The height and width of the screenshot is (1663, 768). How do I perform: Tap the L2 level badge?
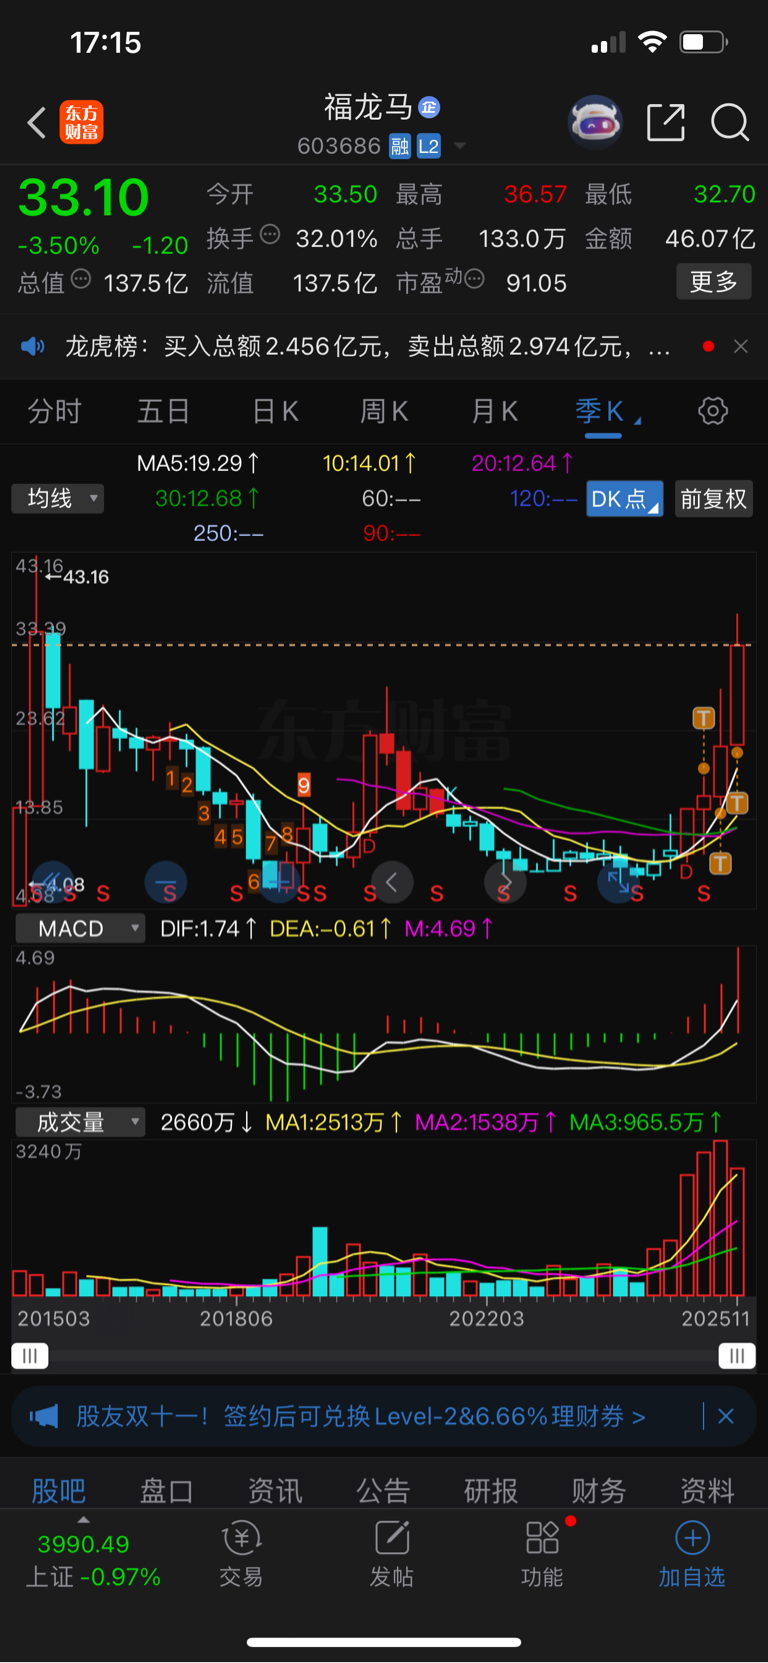pos(429,147)
